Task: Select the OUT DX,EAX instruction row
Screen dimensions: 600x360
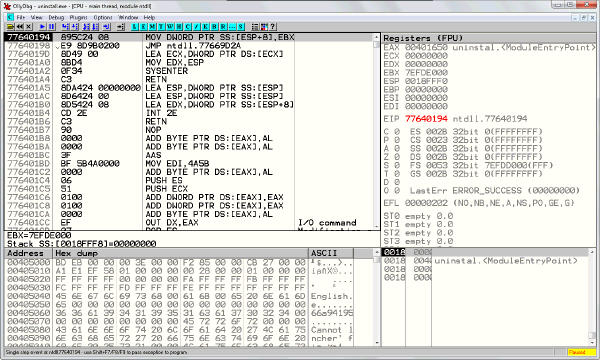Action: 189,222
